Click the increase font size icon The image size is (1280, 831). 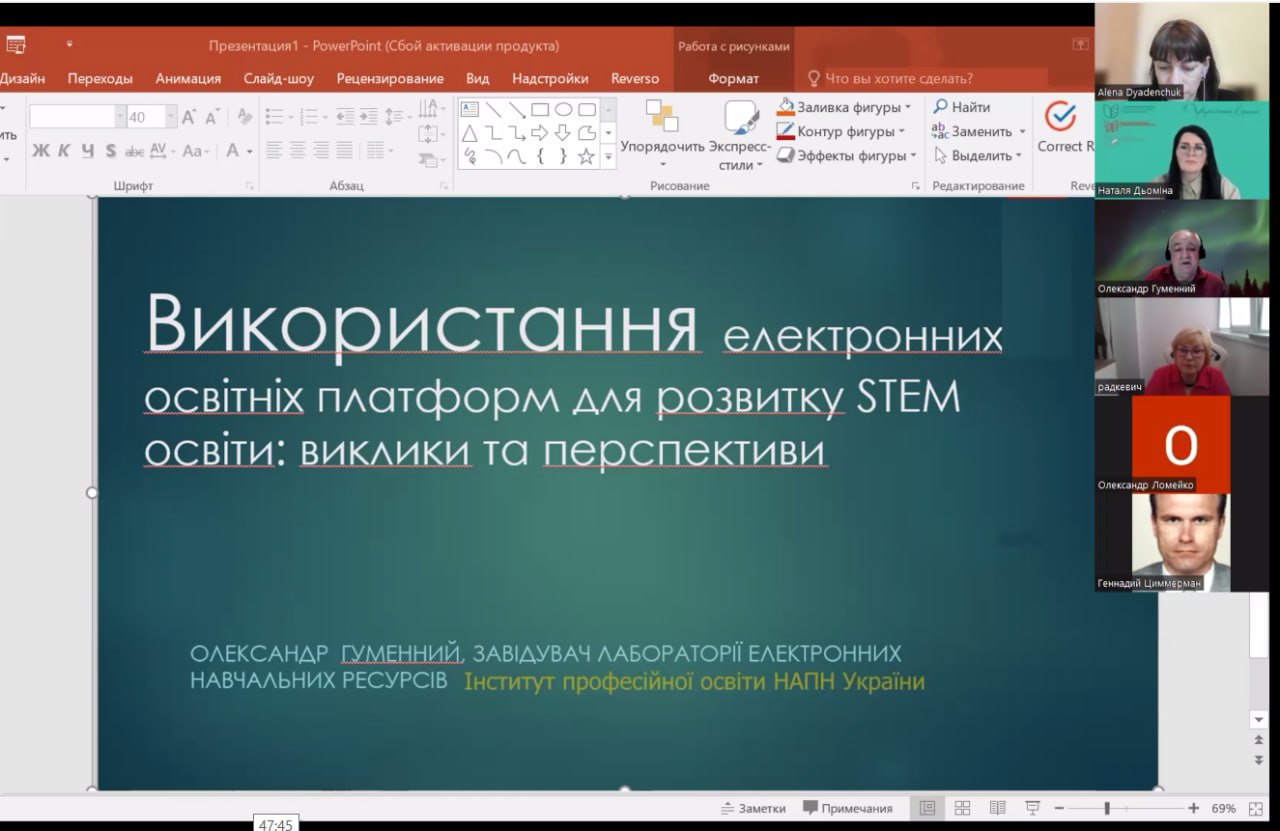189,118
